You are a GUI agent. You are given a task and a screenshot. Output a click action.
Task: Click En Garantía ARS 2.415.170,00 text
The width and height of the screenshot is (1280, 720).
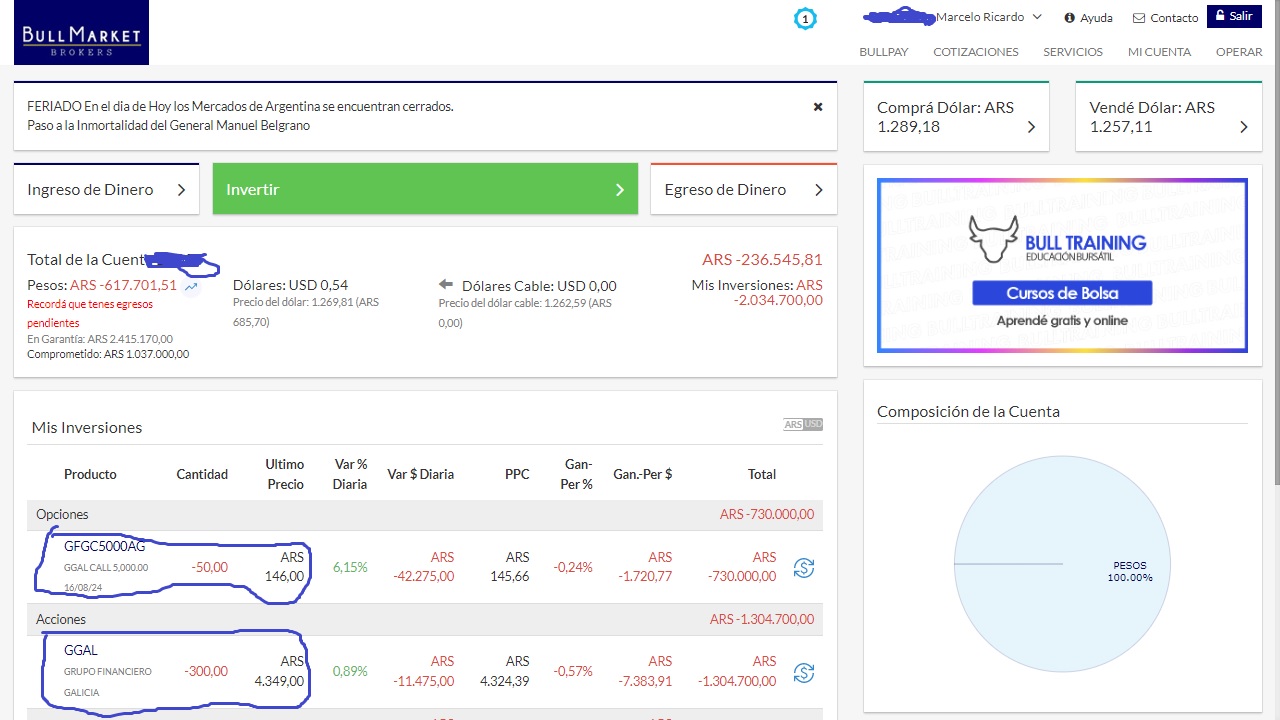coord(100,339)
